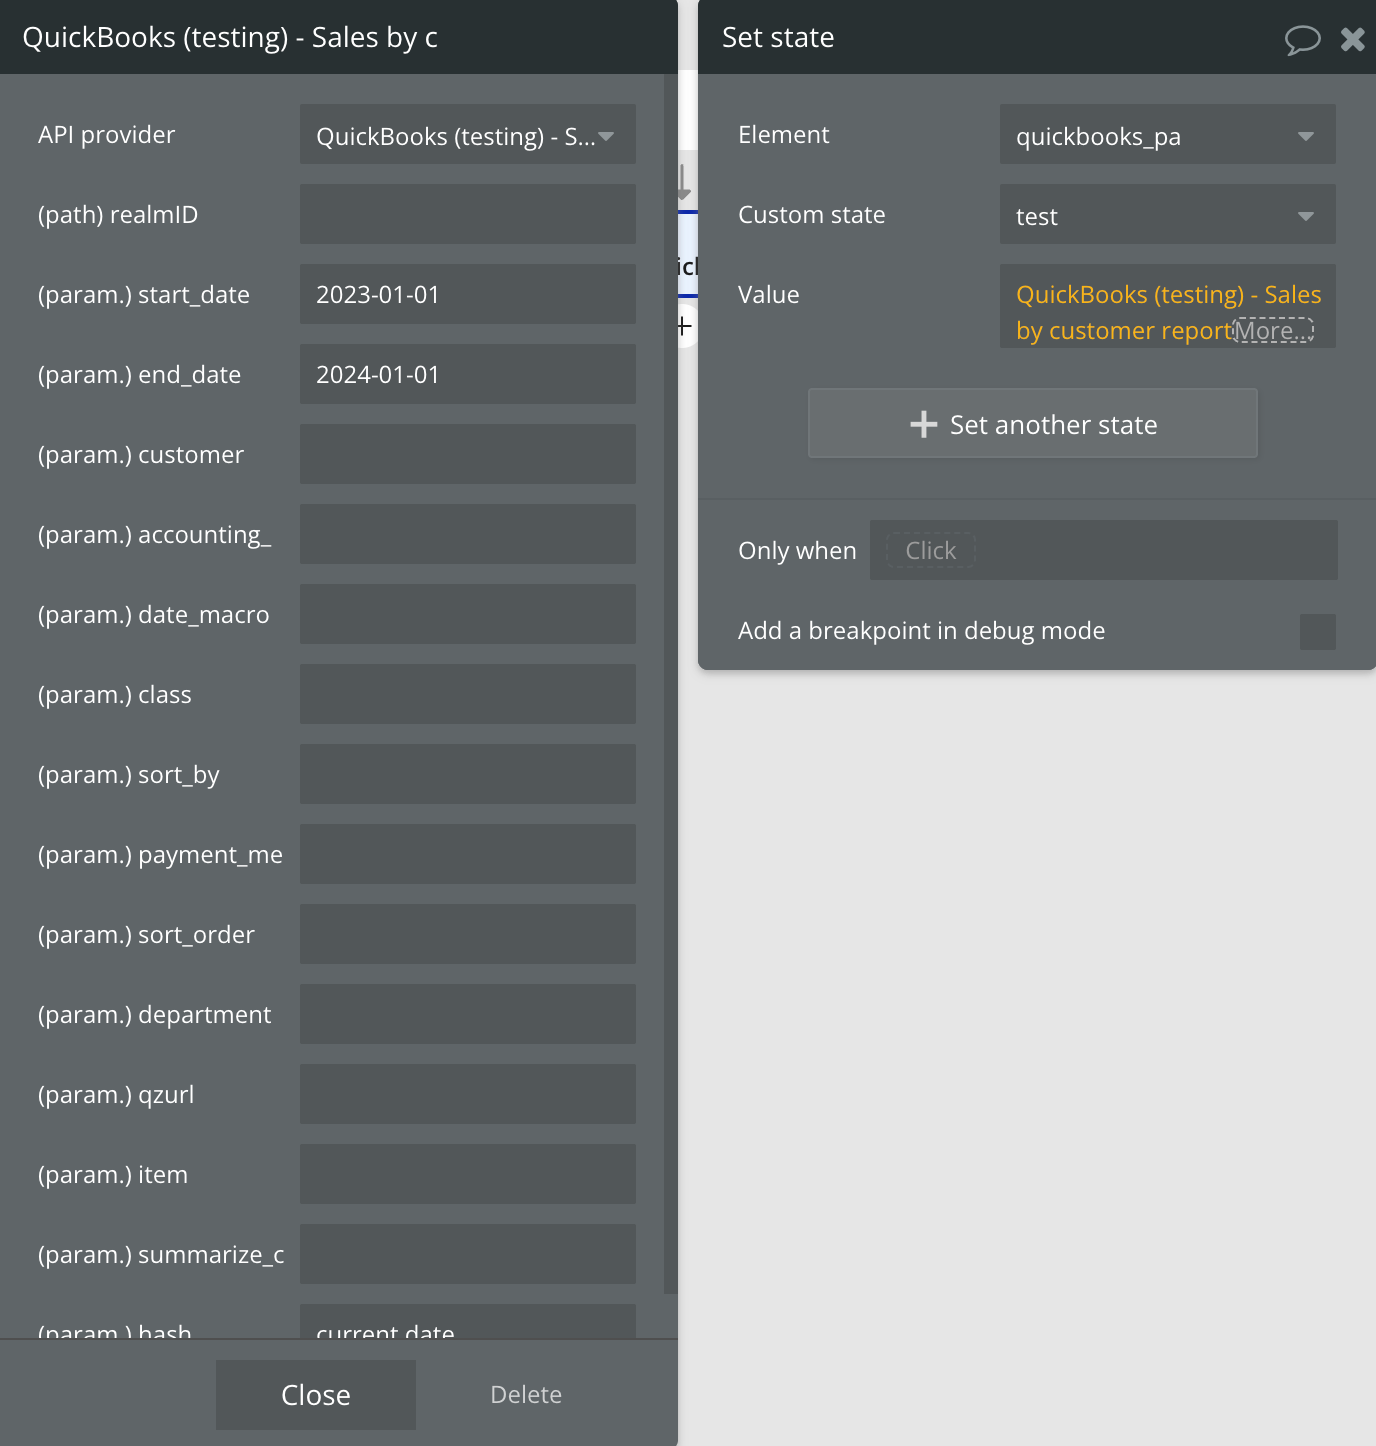Click the (param.) class input field
Viewport: 1376px width, 1446px height.
(468, 694)
